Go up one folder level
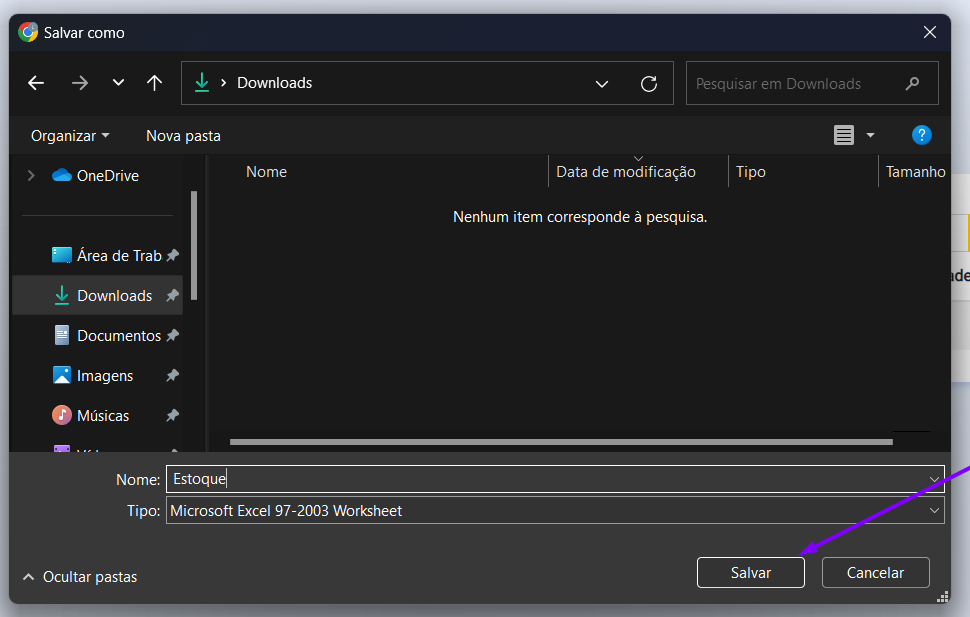 [x=154, y=83]
